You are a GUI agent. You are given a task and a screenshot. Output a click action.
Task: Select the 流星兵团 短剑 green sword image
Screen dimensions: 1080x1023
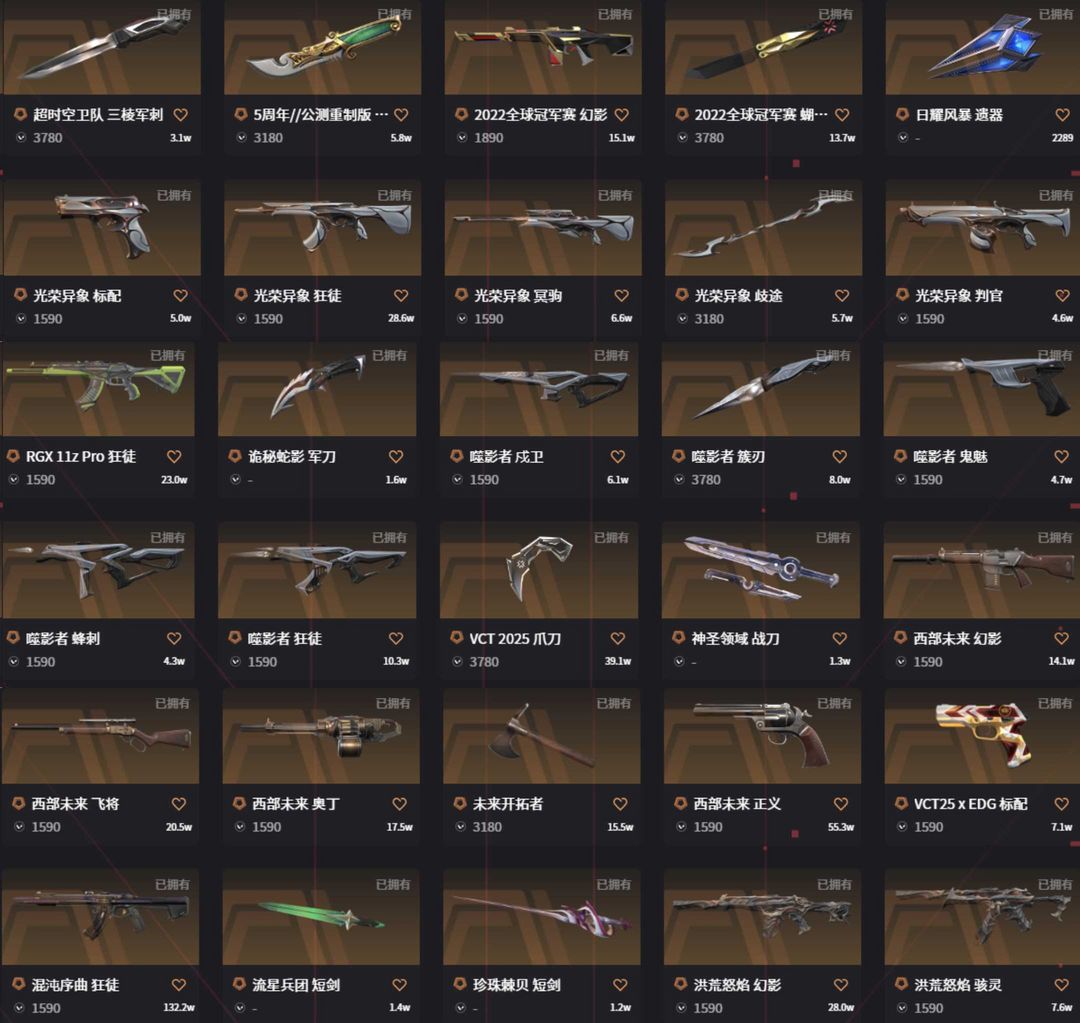[x=321, y=917]
